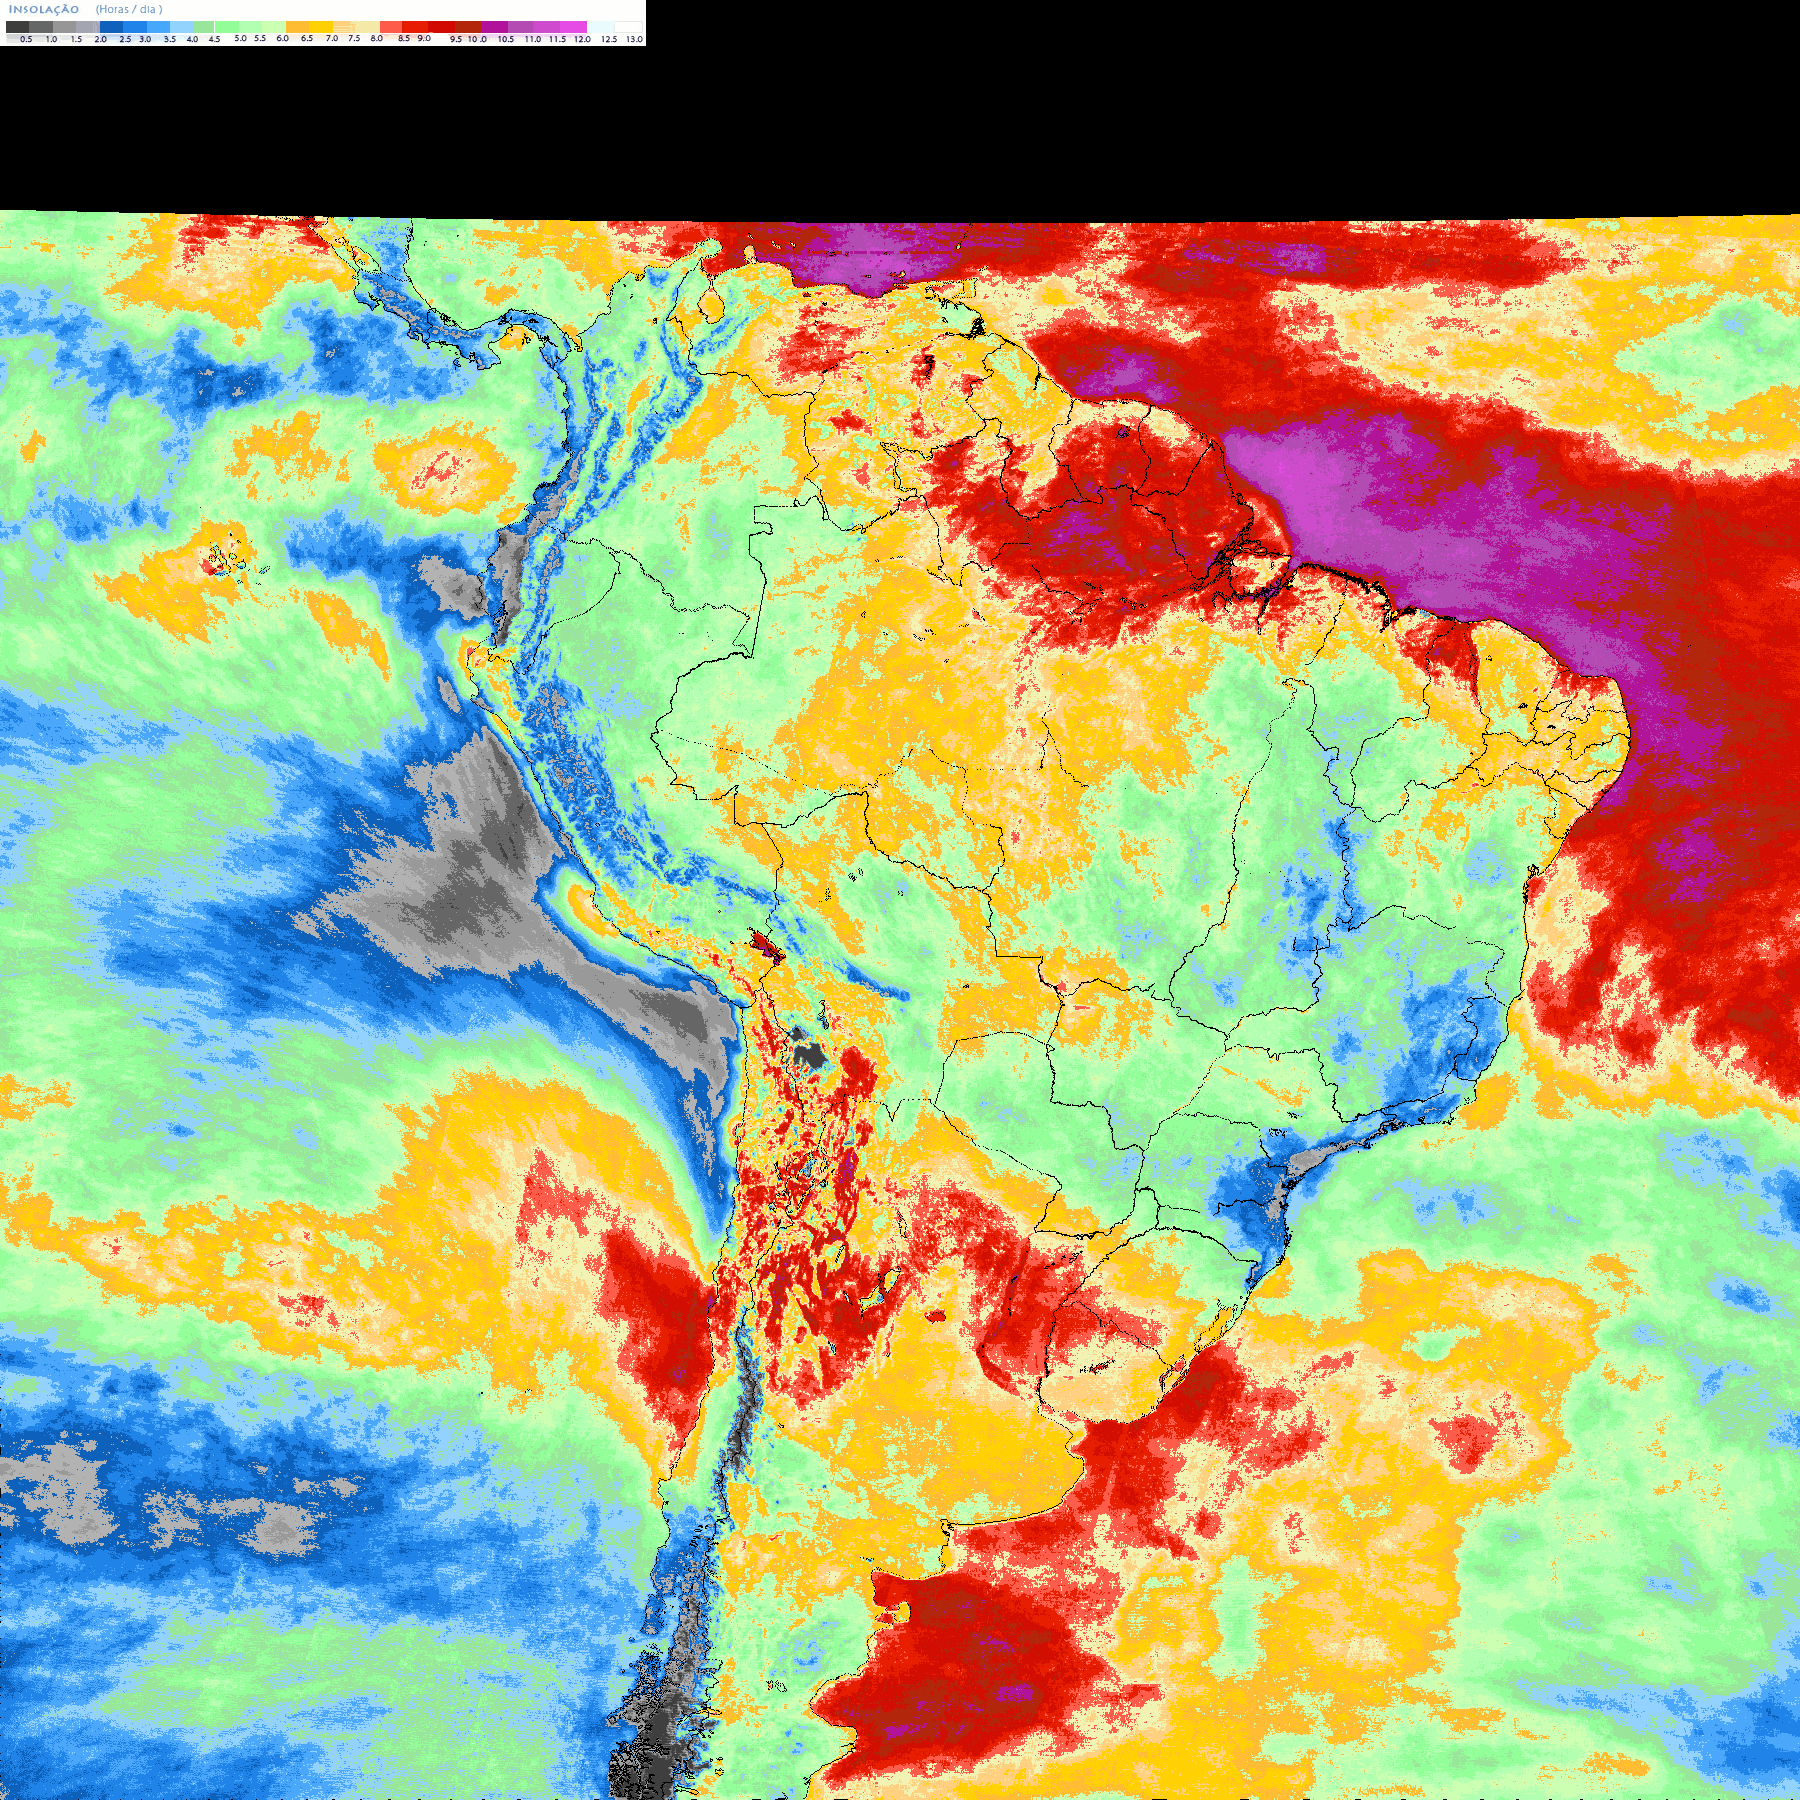Click the '4.5' legend value

click(214, 39)
